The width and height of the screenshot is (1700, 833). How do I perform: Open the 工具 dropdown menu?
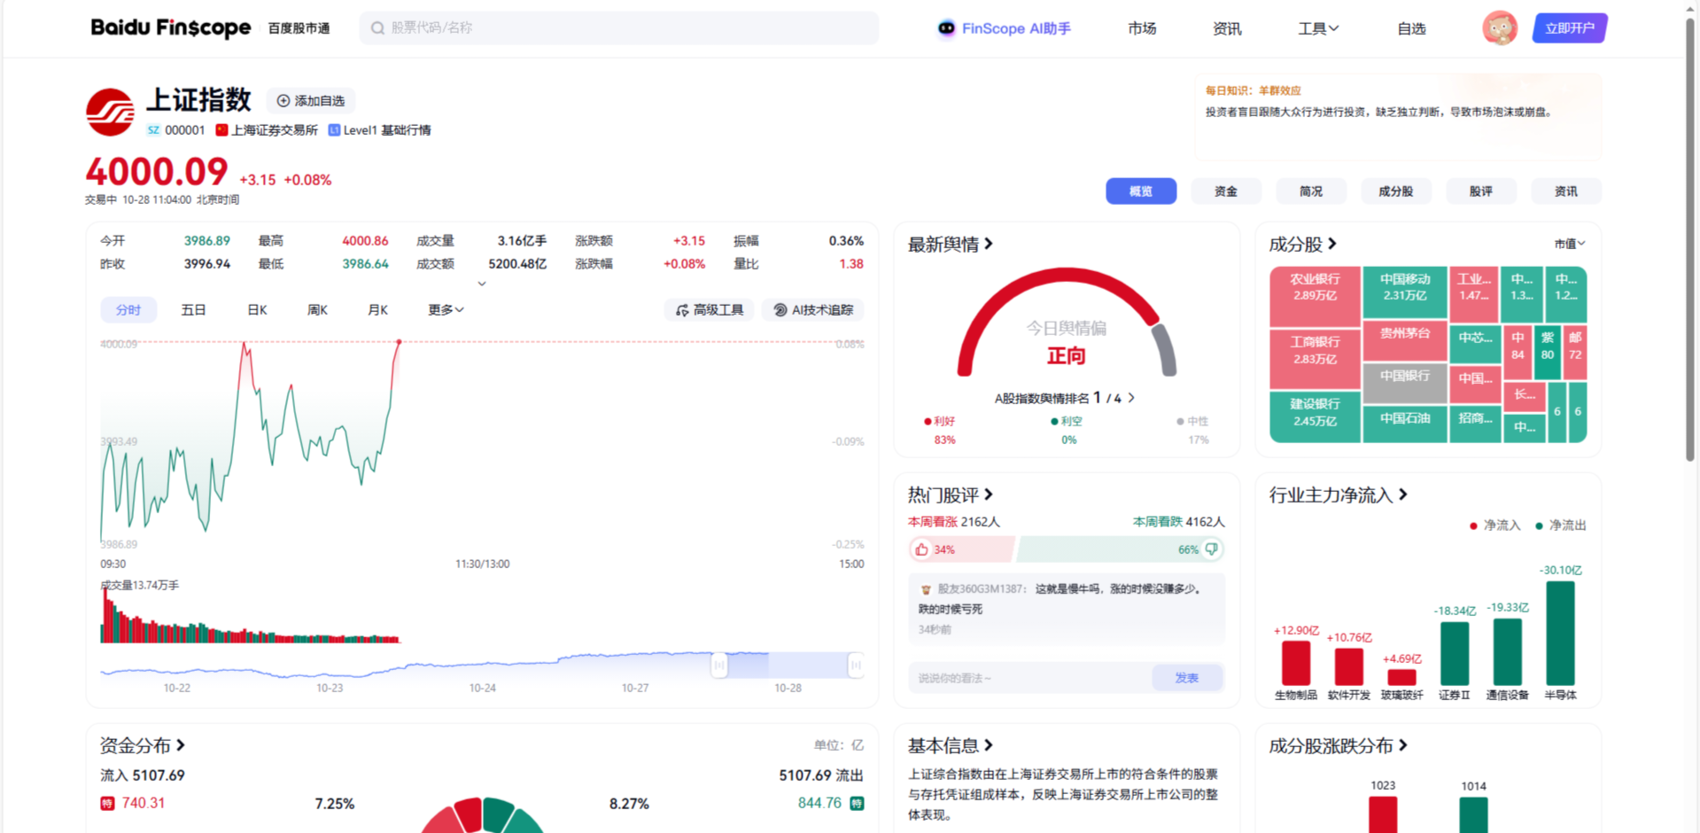click(x=1317, y=29)
